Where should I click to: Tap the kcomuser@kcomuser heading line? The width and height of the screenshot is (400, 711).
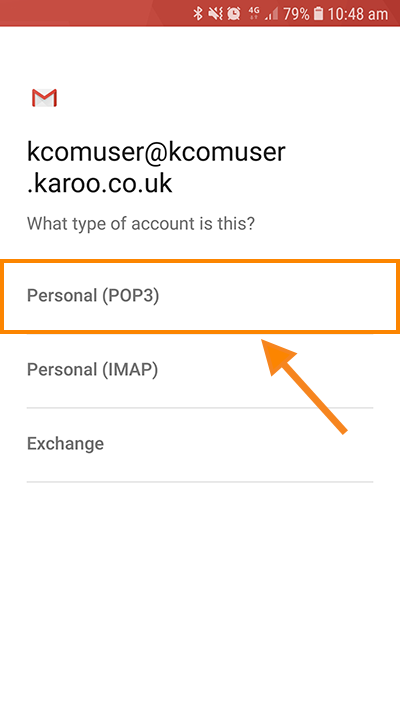tap(156, 151)
